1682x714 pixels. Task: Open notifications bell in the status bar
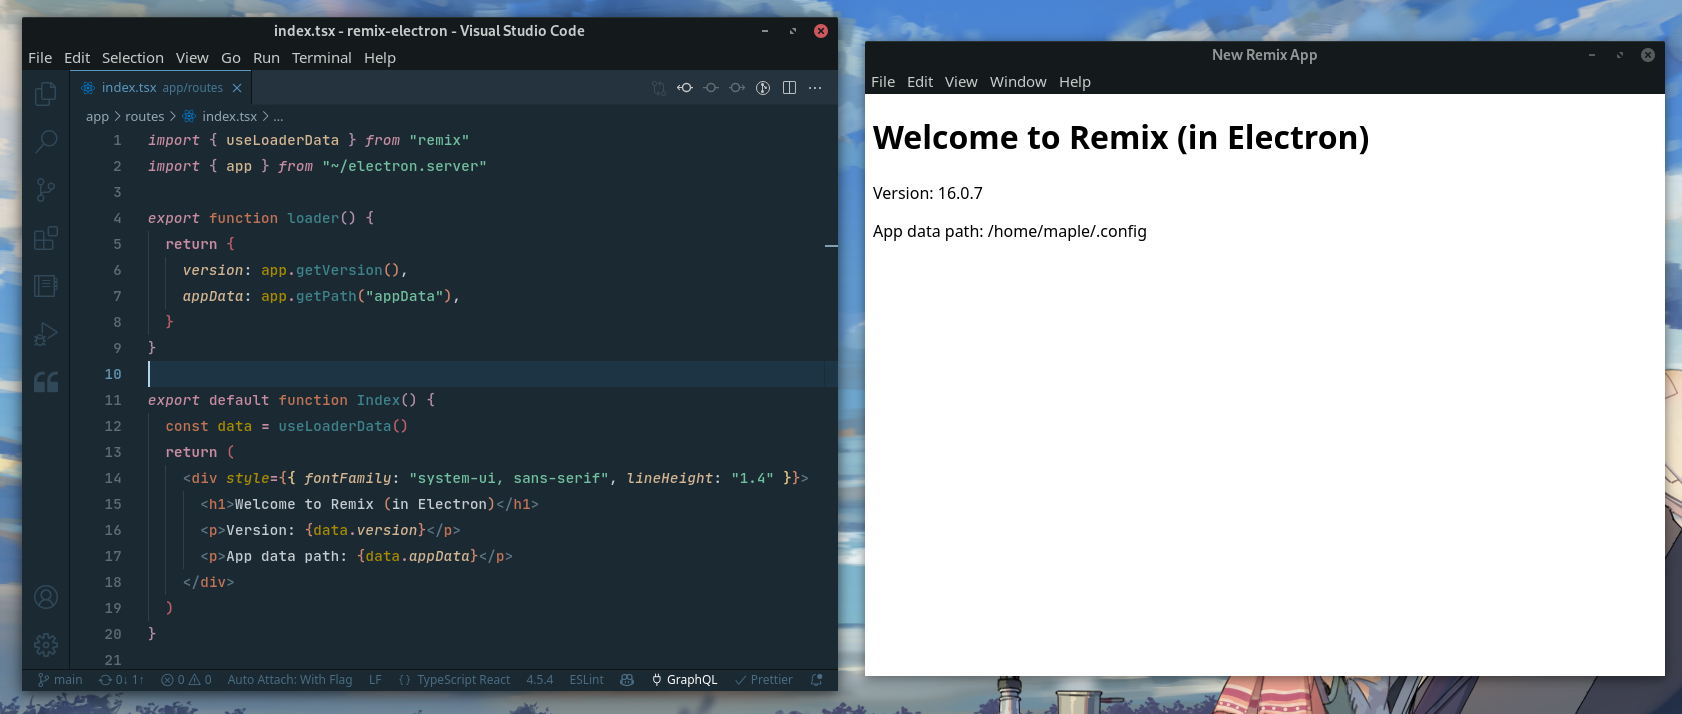[x=817, y=680]
